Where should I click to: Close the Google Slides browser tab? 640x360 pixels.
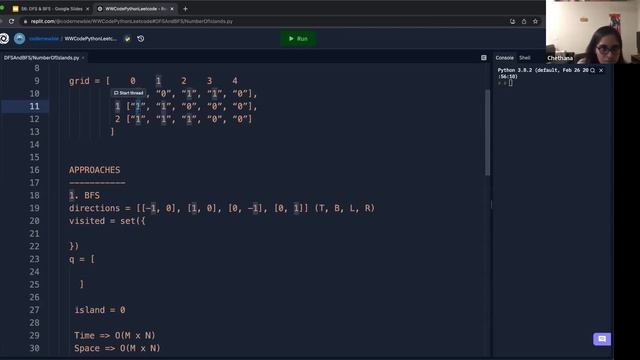point(87,9)
